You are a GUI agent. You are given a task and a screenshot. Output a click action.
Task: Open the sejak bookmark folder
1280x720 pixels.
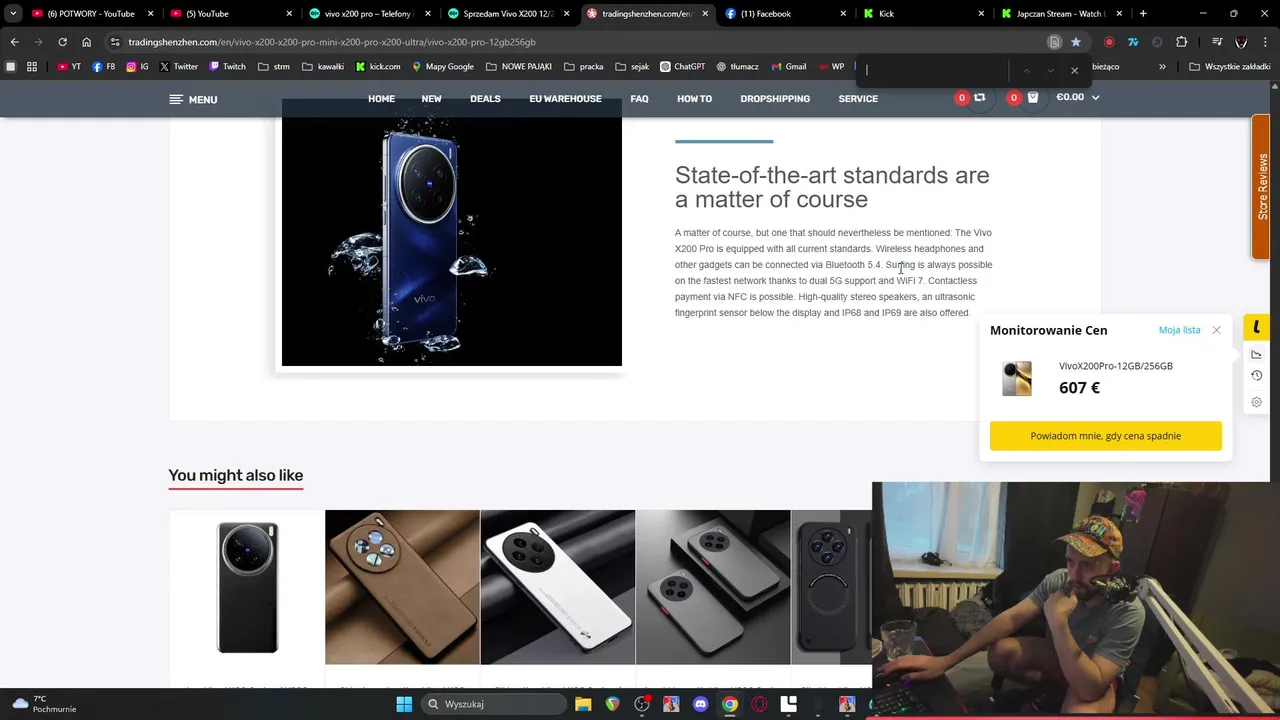(632, 67)
